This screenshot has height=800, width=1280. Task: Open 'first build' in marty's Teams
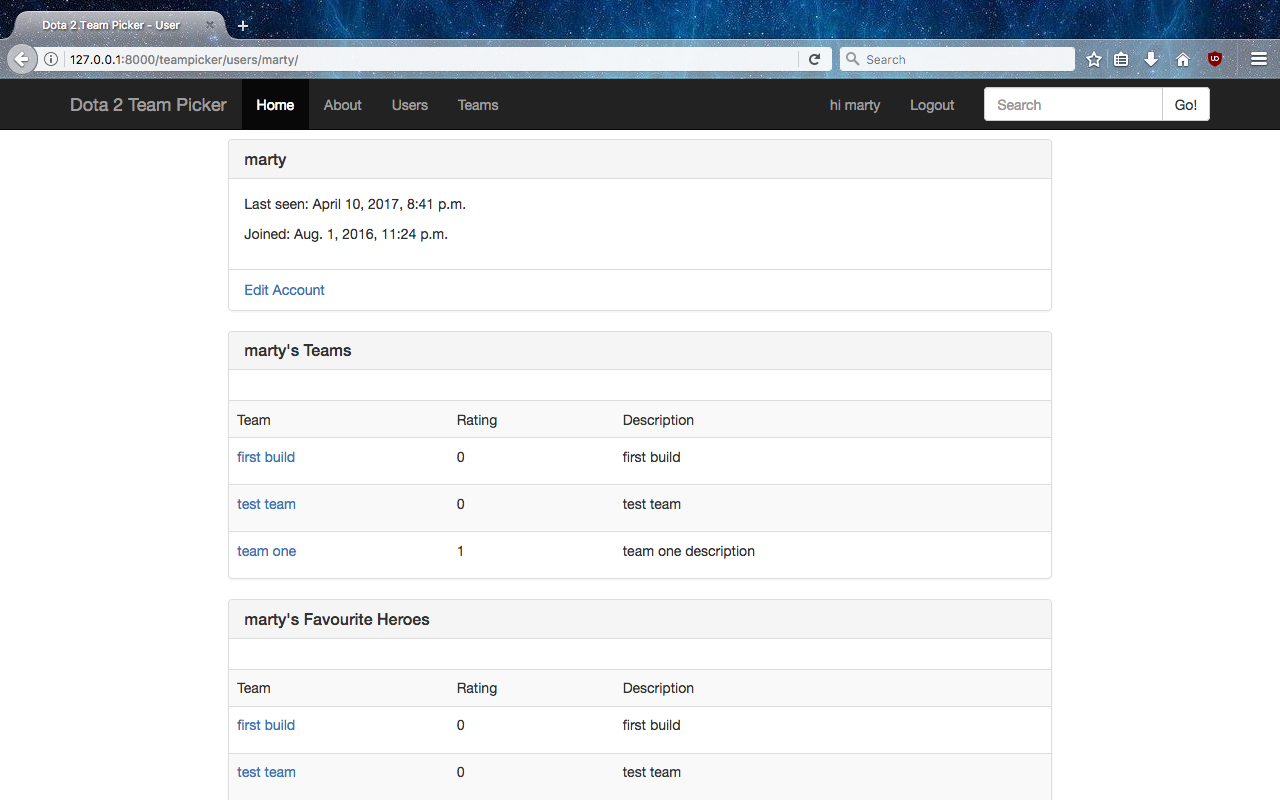pos(266,457)
